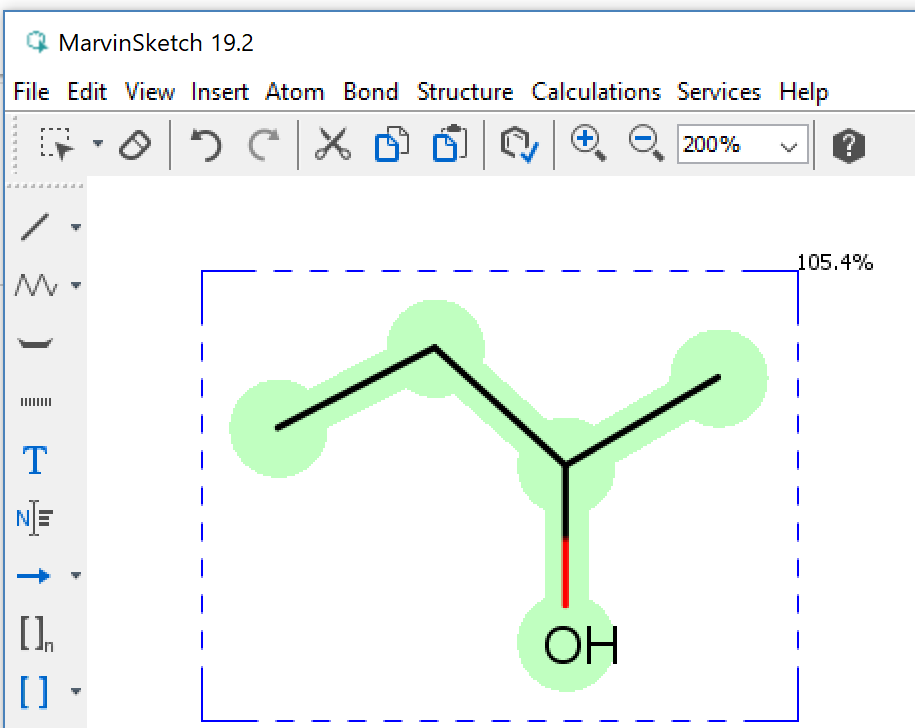The image size is (915, 728).
Task: Select the rectangle selection tool
Action: click(x=58, y=145)
